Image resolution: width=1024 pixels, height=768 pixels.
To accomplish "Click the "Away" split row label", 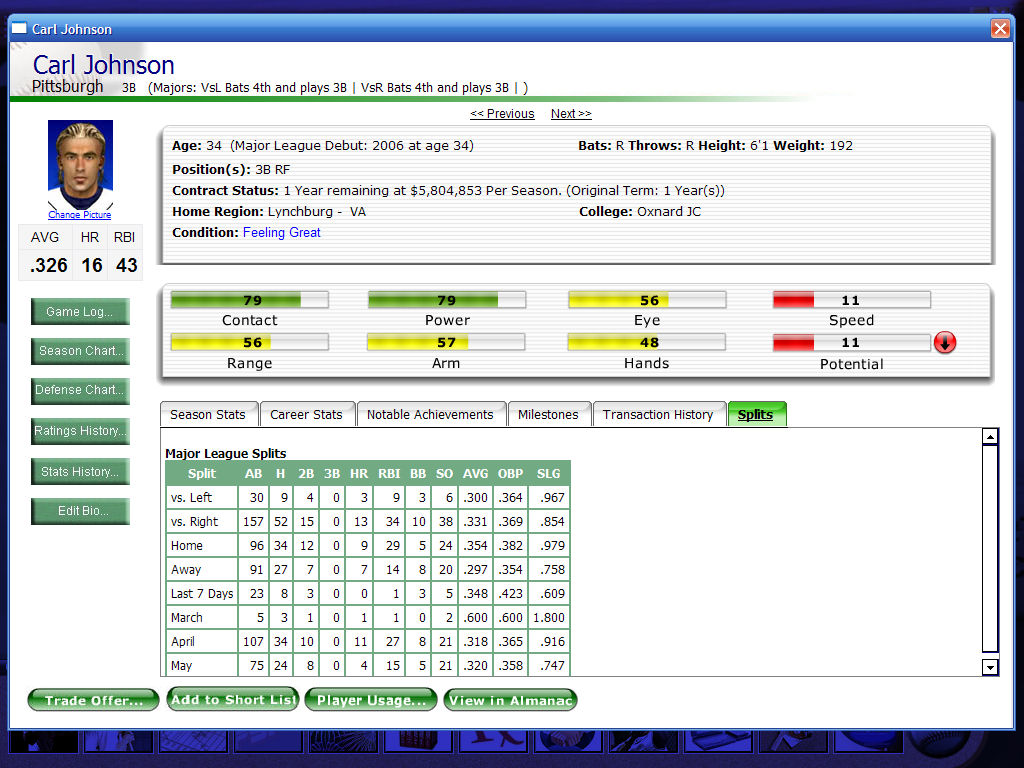I will tap(186, 570).
